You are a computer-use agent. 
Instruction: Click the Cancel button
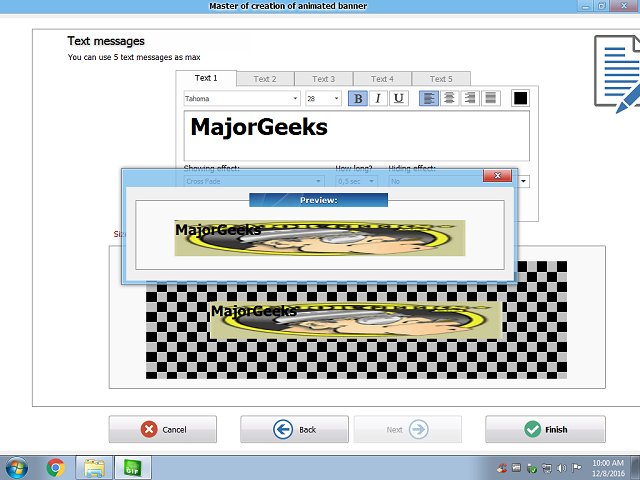pyautogui.click(x=163, y=429)
